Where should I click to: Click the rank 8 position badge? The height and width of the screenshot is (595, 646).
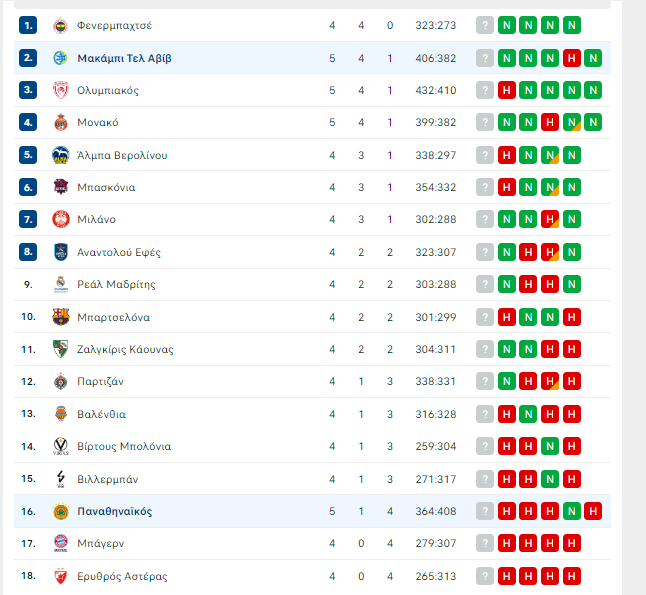[28, 252]
